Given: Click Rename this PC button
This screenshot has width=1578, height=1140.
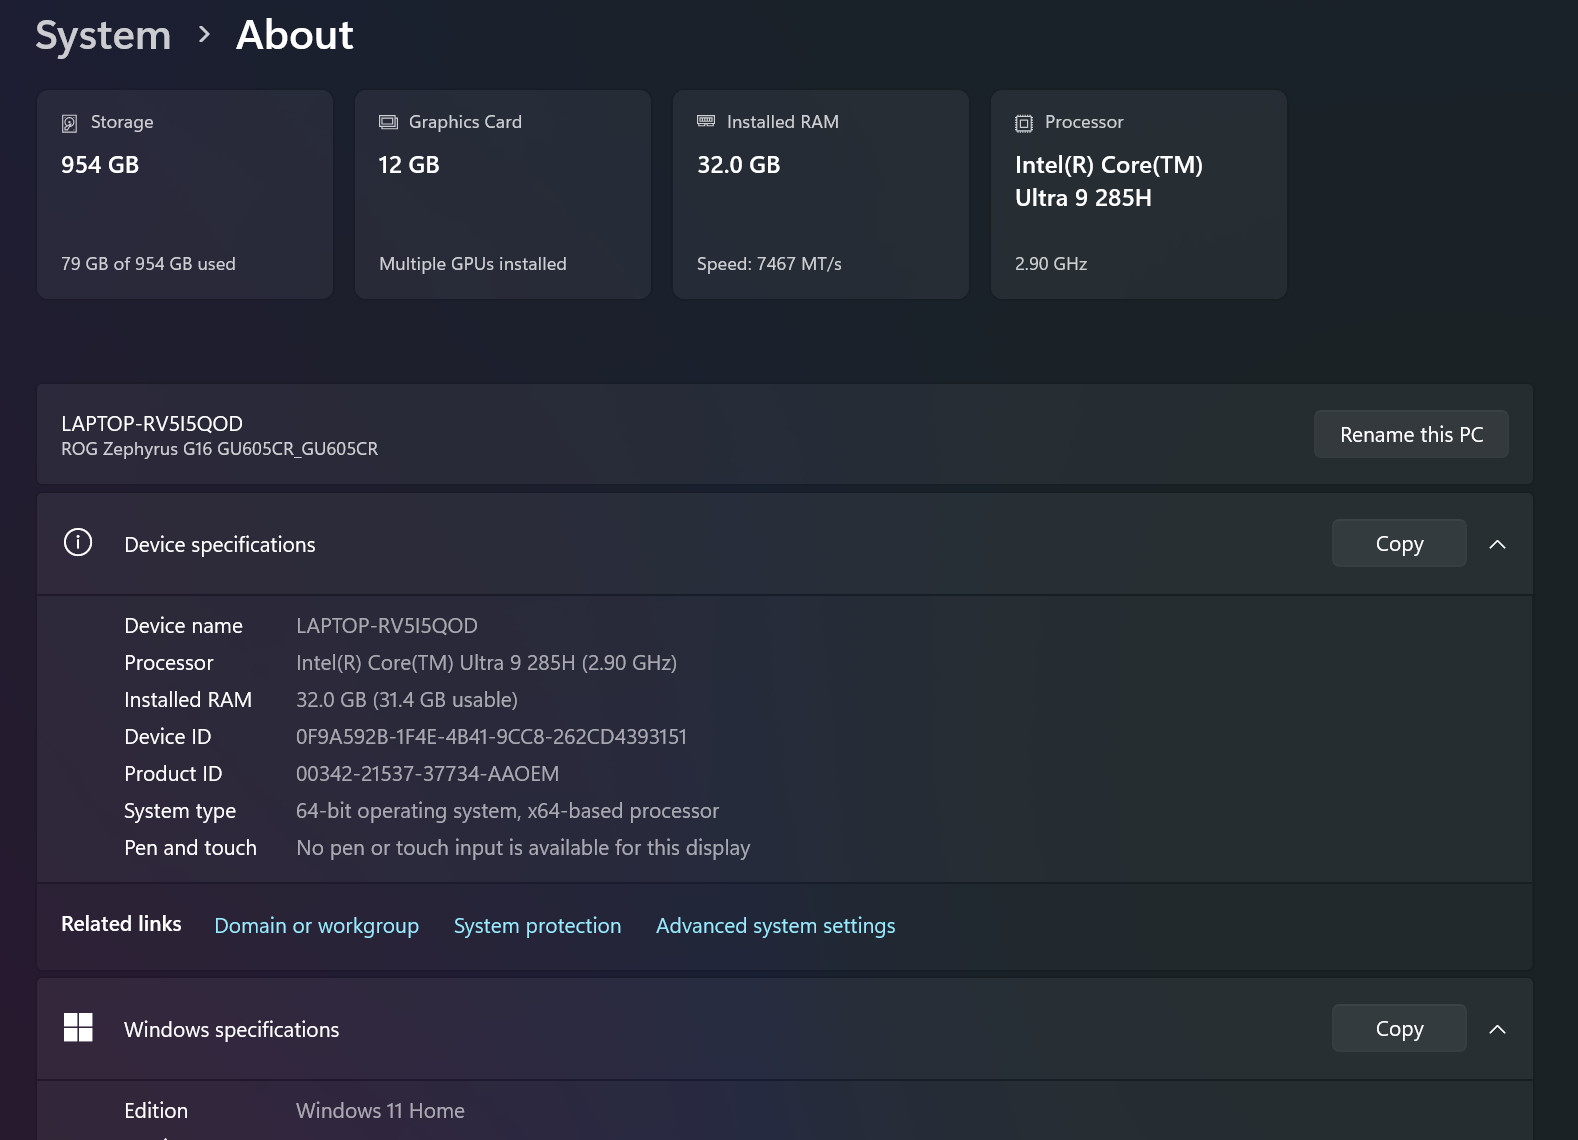Looking at the screenshot, I should click(x=1411, y=434).
